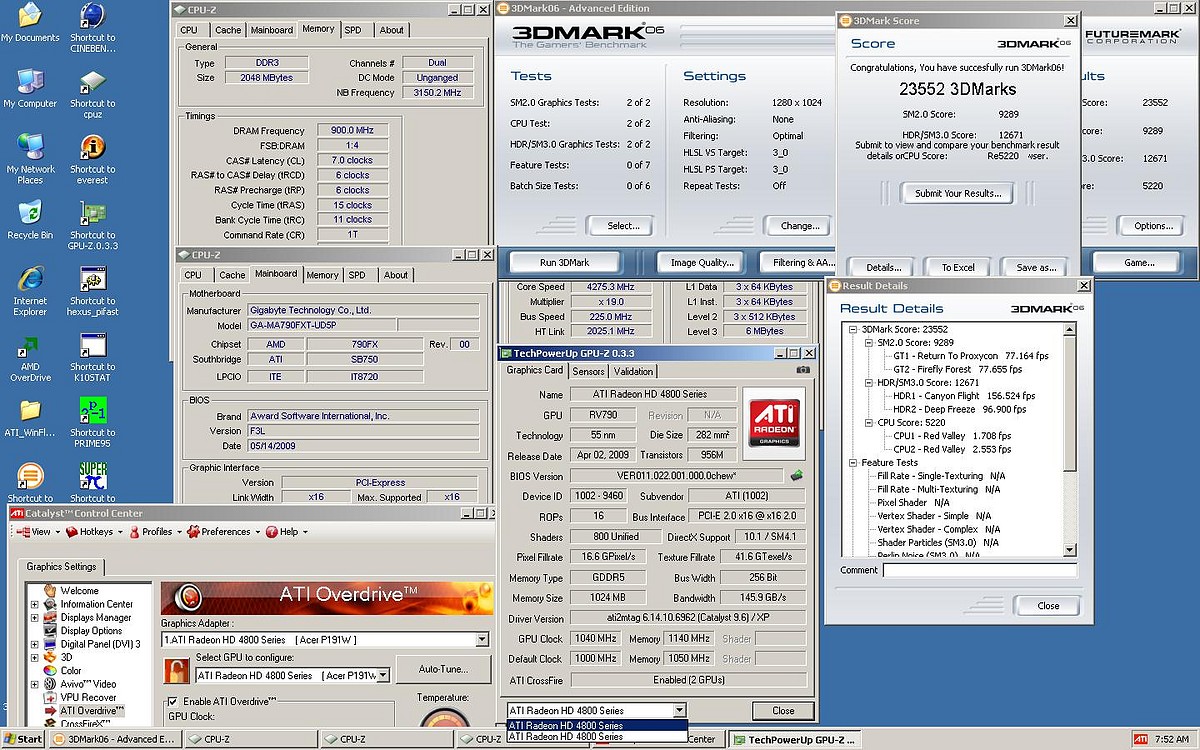
Task: Choose the highlighted ATI Radeon HD 4800 list entry
Action: 596,726
